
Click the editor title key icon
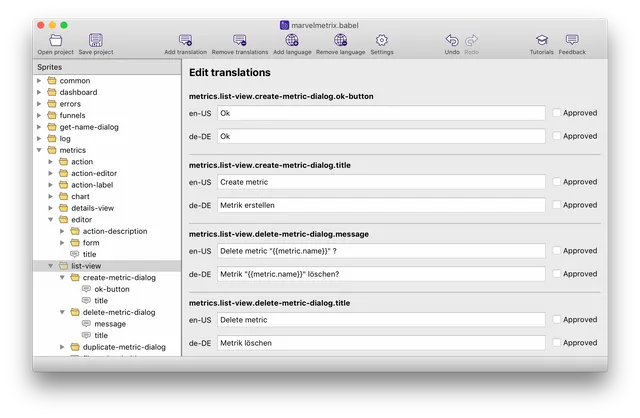(75, 254)
